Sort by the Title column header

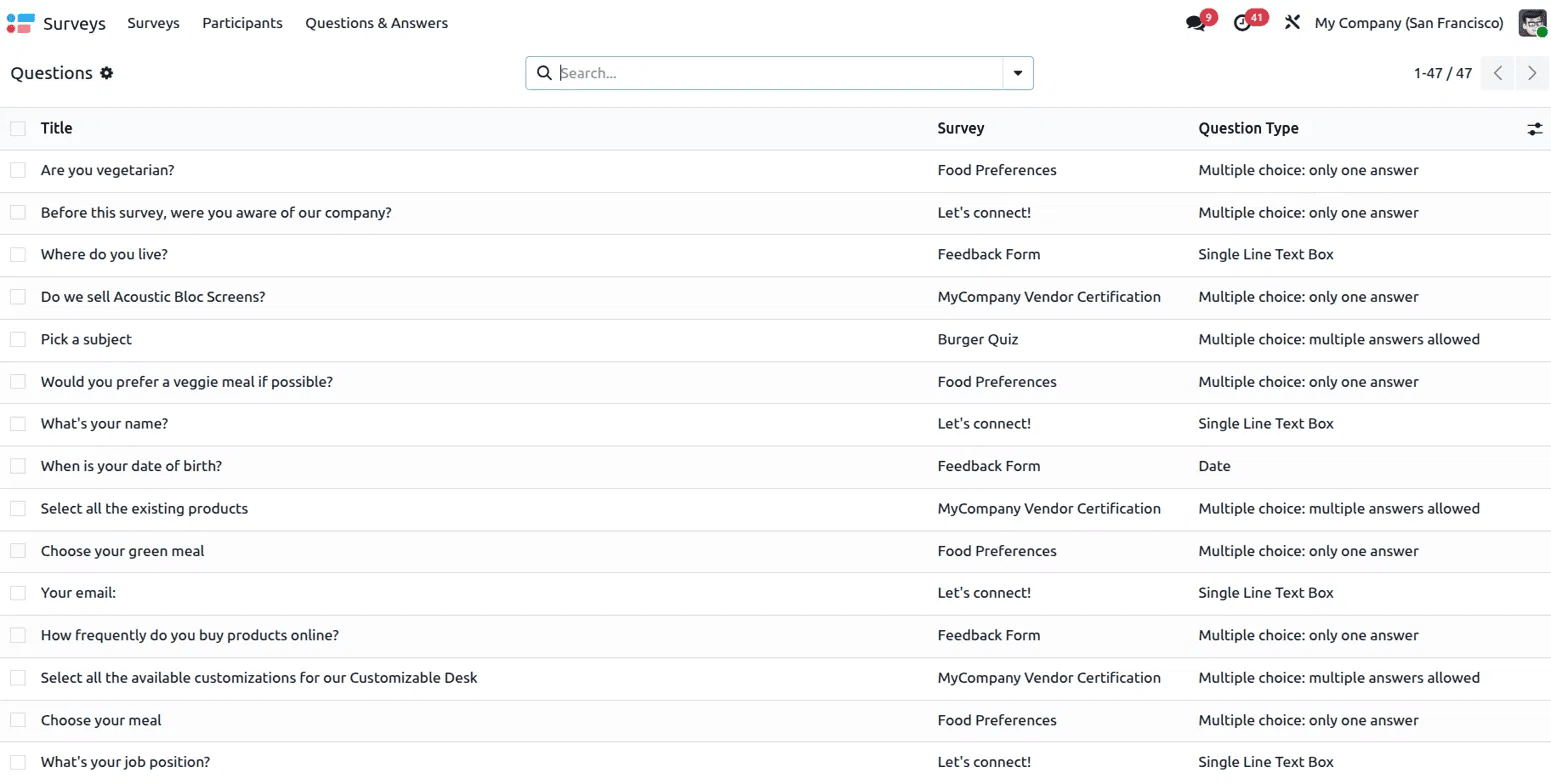(56, 128)
